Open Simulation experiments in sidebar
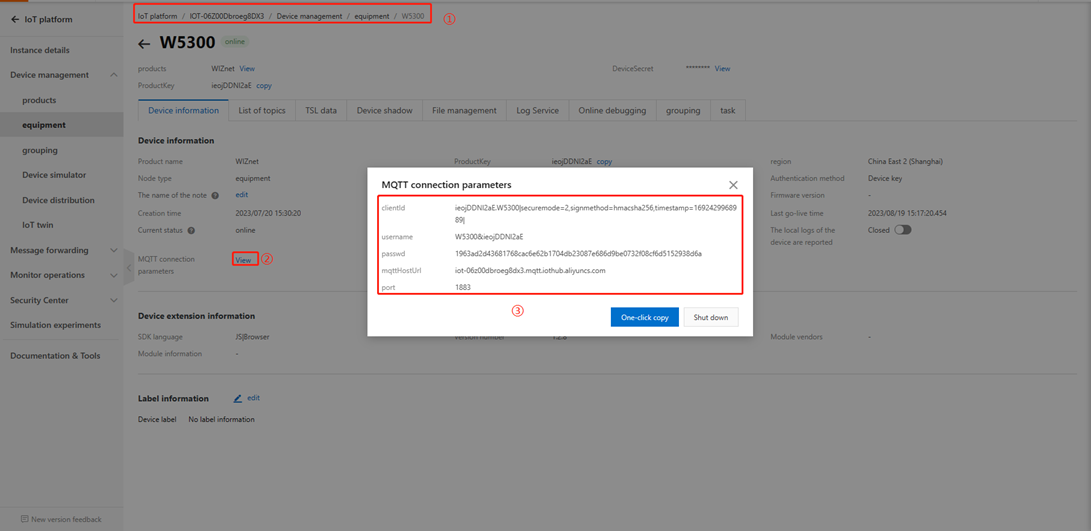This screenshot has height=531, width=1091. [55, 325]
